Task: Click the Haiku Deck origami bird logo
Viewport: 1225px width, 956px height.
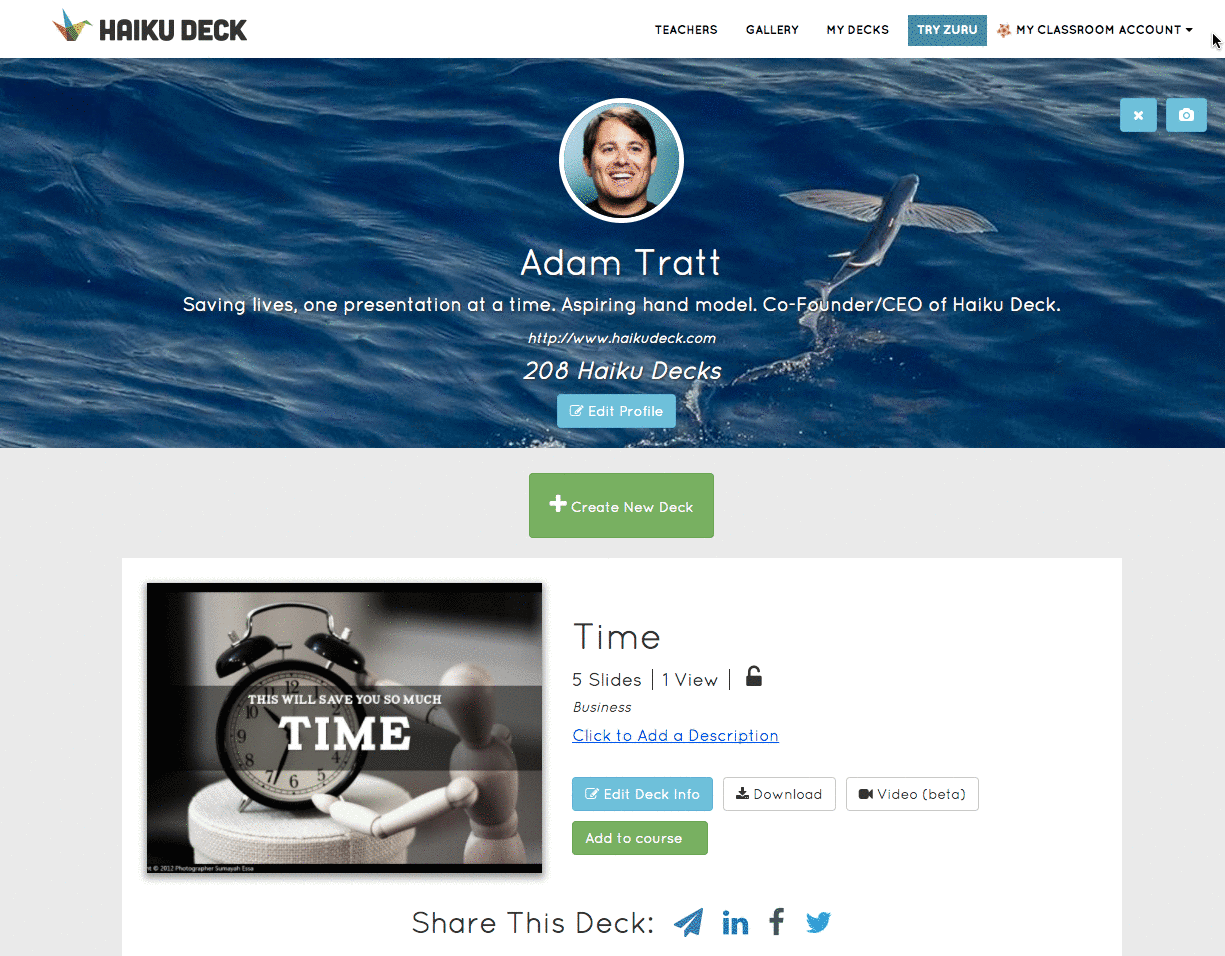Action: click(71, 27)
